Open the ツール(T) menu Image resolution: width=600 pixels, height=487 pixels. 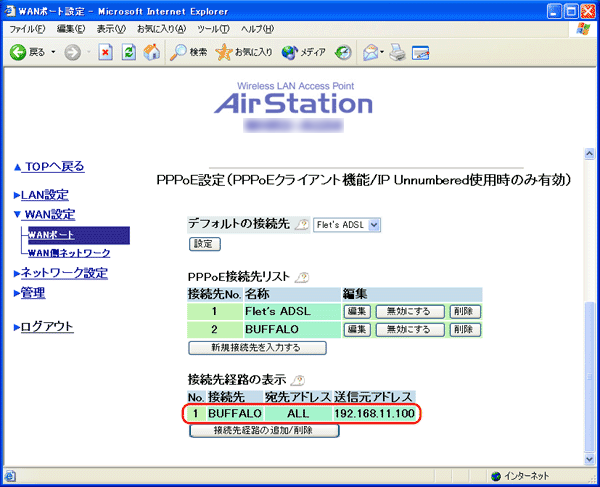213,29
